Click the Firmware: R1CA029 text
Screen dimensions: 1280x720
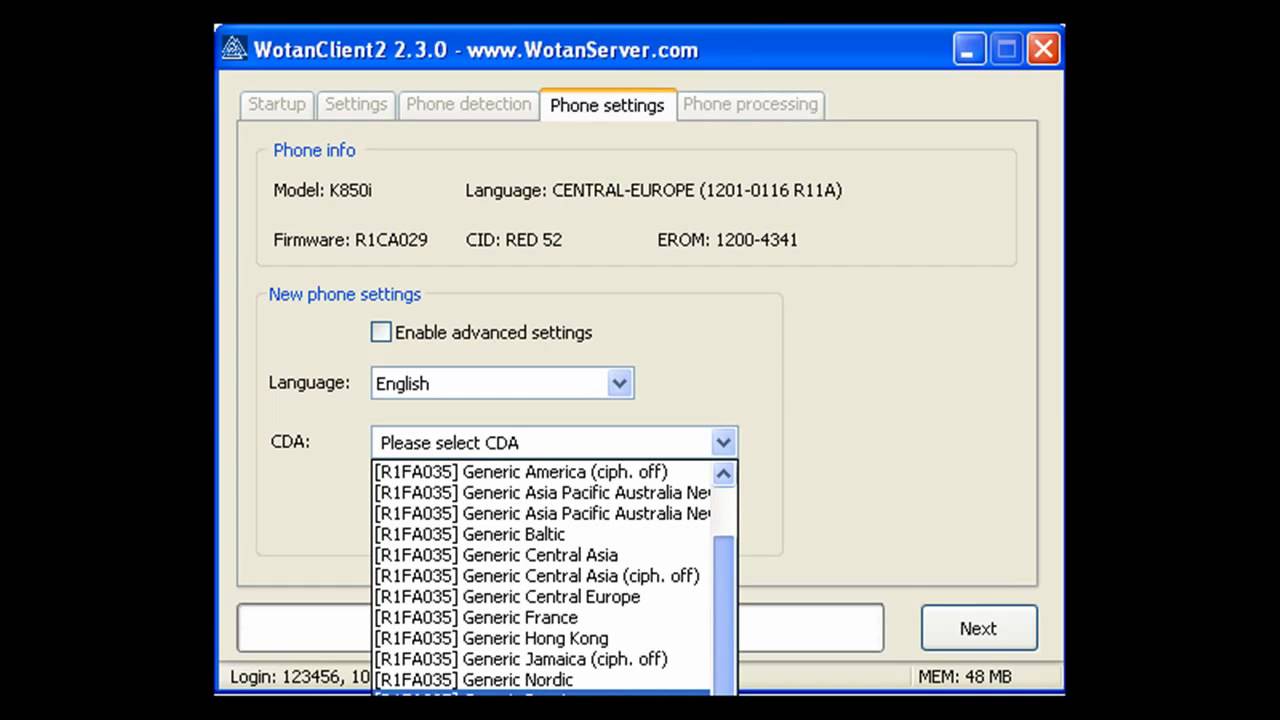pos(350,240)
